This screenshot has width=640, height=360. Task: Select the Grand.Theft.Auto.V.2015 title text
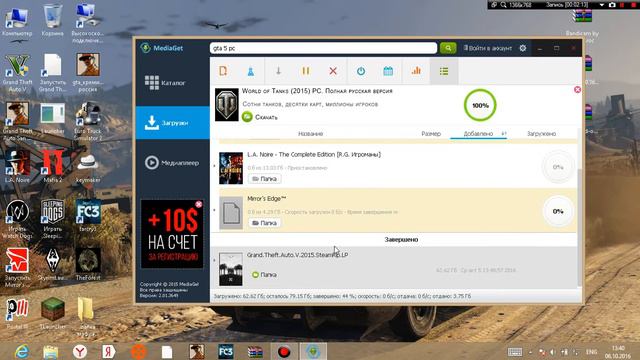(298, 255)
